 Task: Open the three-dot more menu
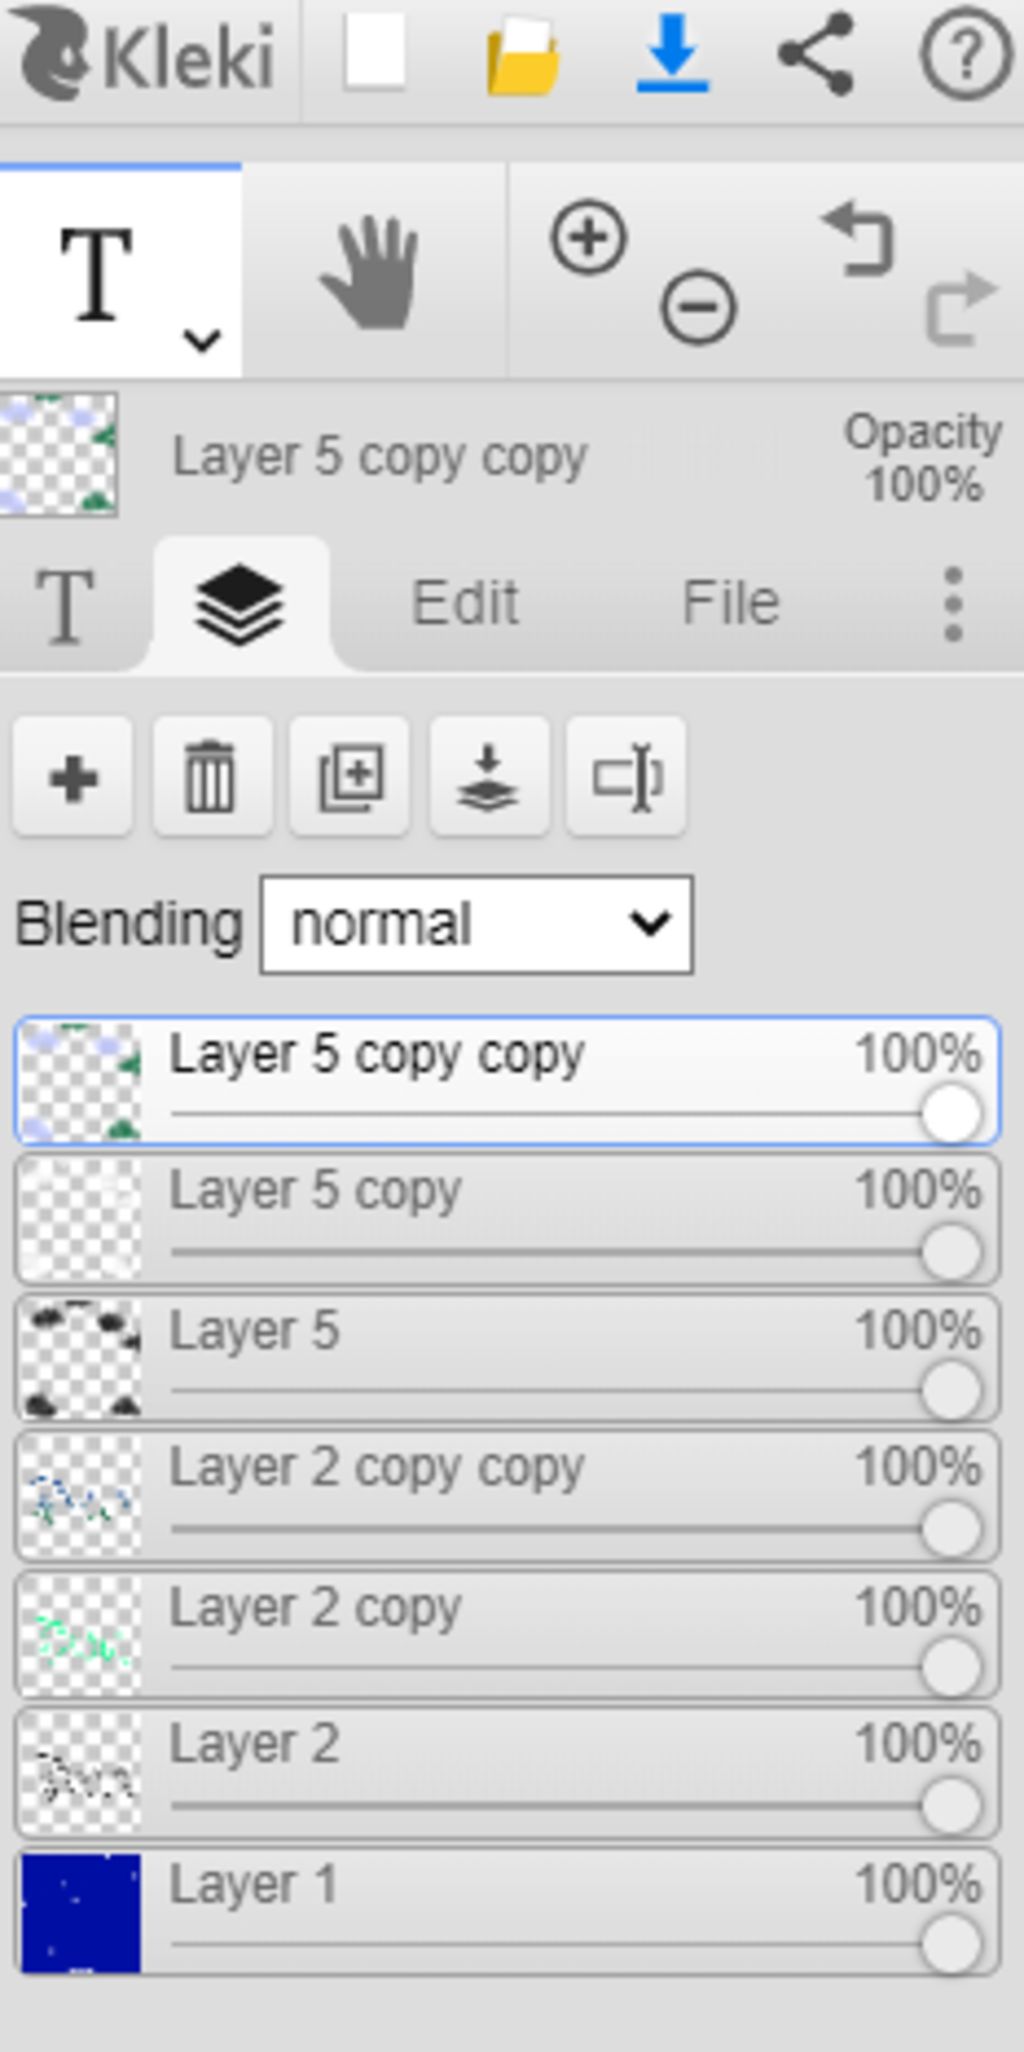click(x=953, y=604)
